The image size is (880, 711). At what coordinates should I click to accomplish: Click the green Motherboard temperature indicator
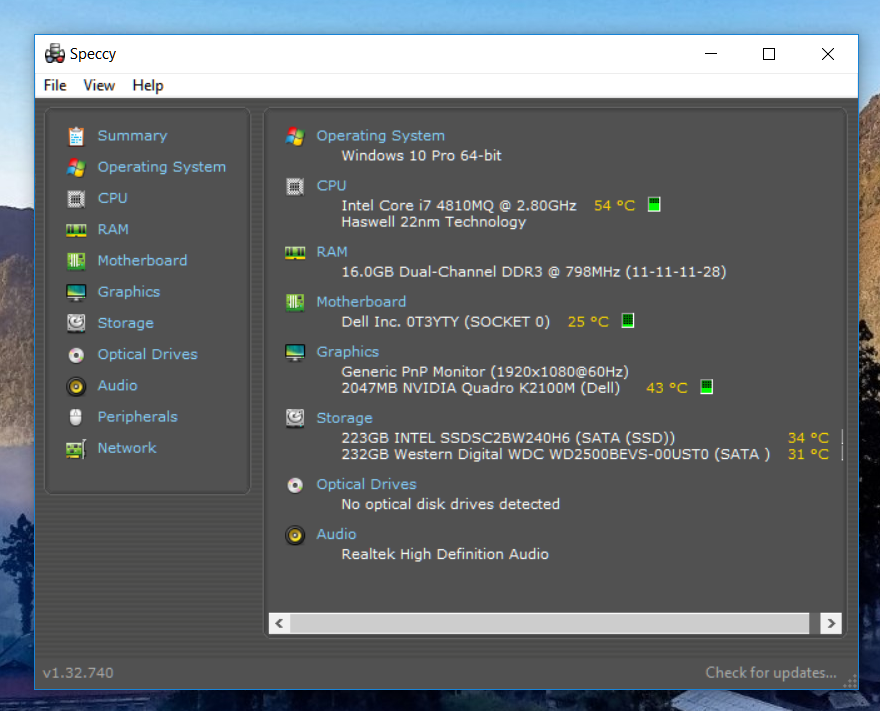point(628,320)
